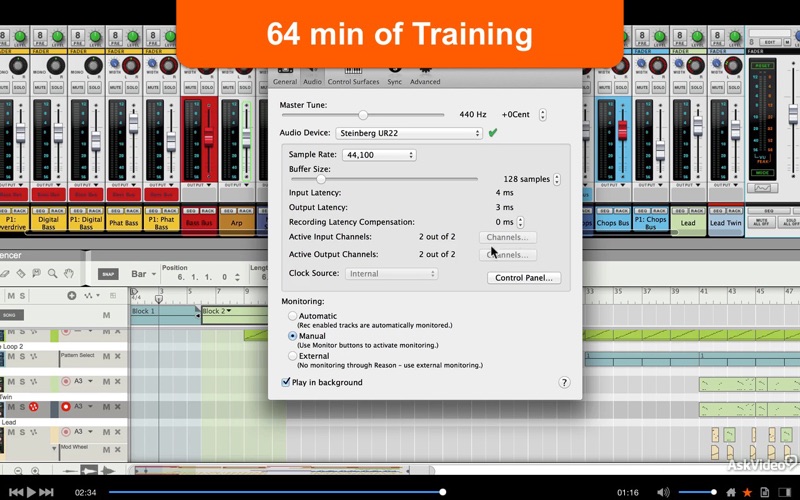Screen dimensions: 800x500
Task: Select the Eraser tool in sequencer toolbar
Action: click(4, 274)
